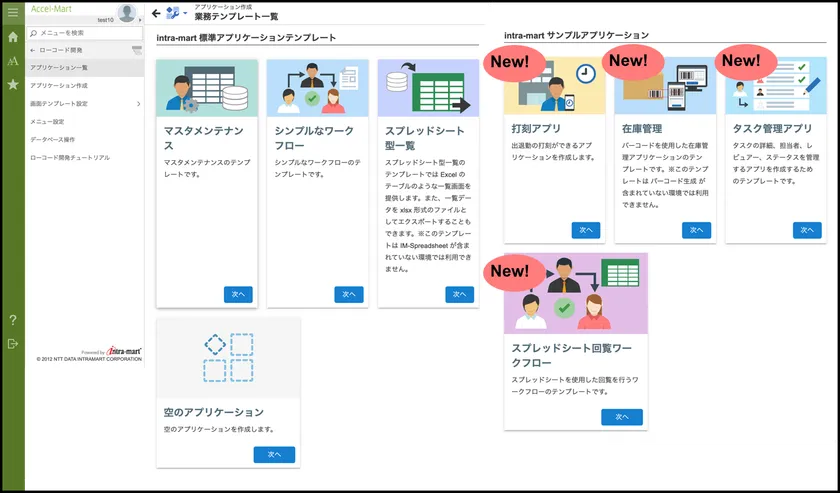Image resolution: width=840 pixels, height=493 pixels.
Task: Click 次へ on スプレッドシート型一覧 card
Action: click(x=460, y=294)
